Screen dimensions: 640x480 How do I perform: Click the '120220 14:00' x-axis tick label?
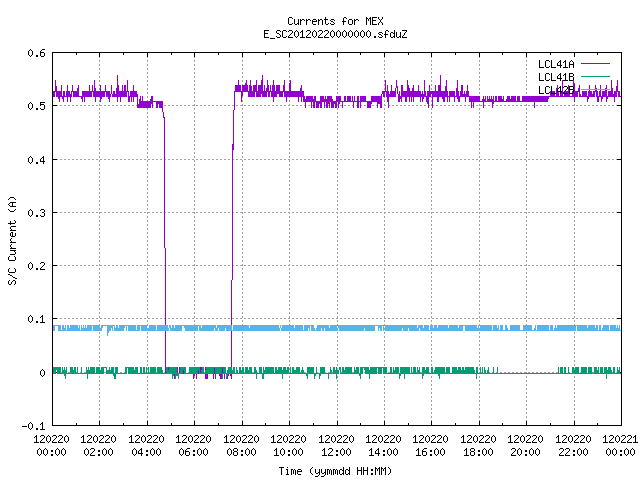tap(384, 446)
